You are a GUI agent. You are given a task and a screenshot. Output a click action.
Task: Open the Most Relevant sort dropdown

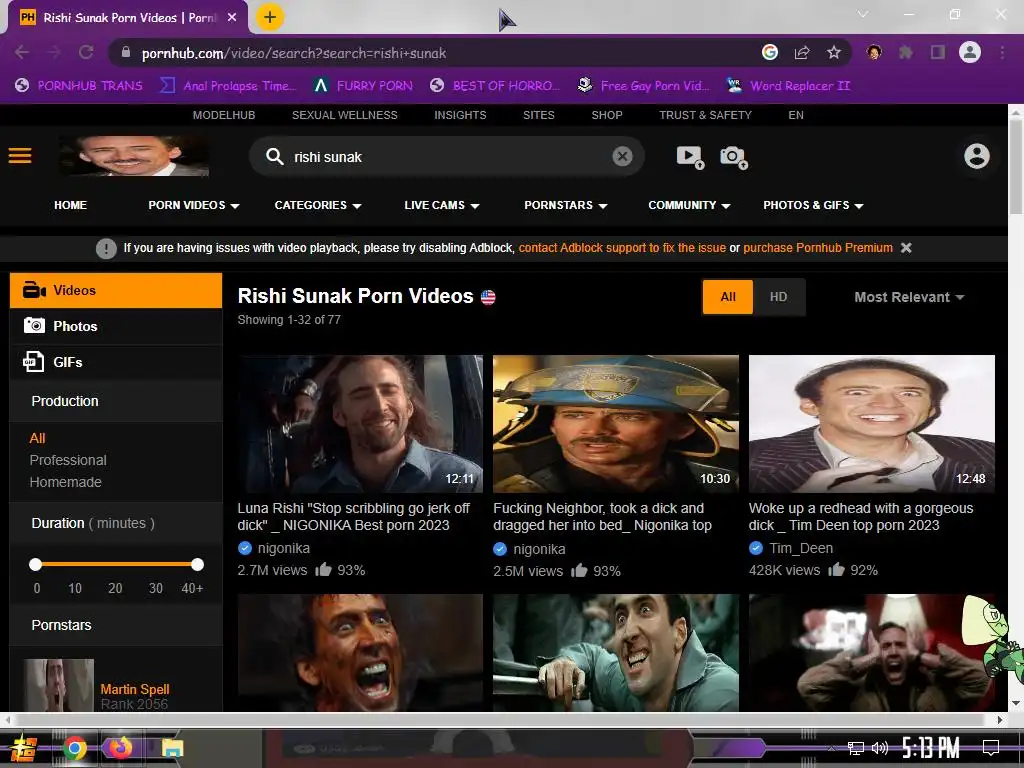(909, 297)
